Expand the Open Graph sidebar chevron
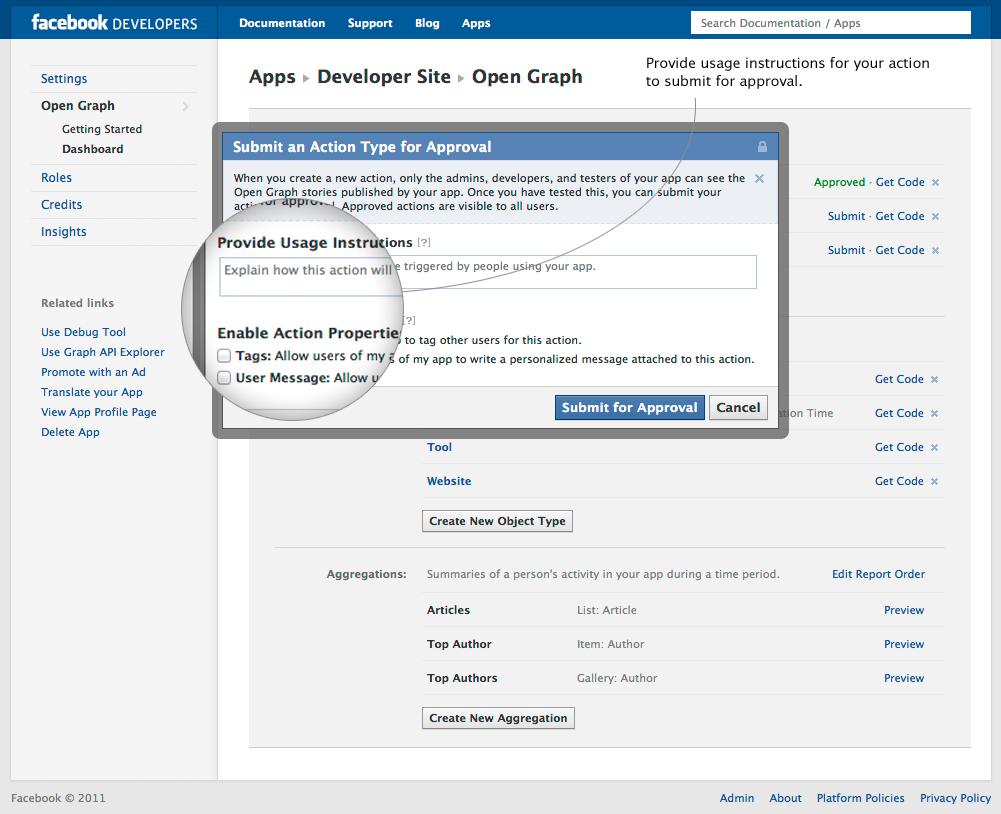This screenshot has height=814, width=1001. [186, 106]
